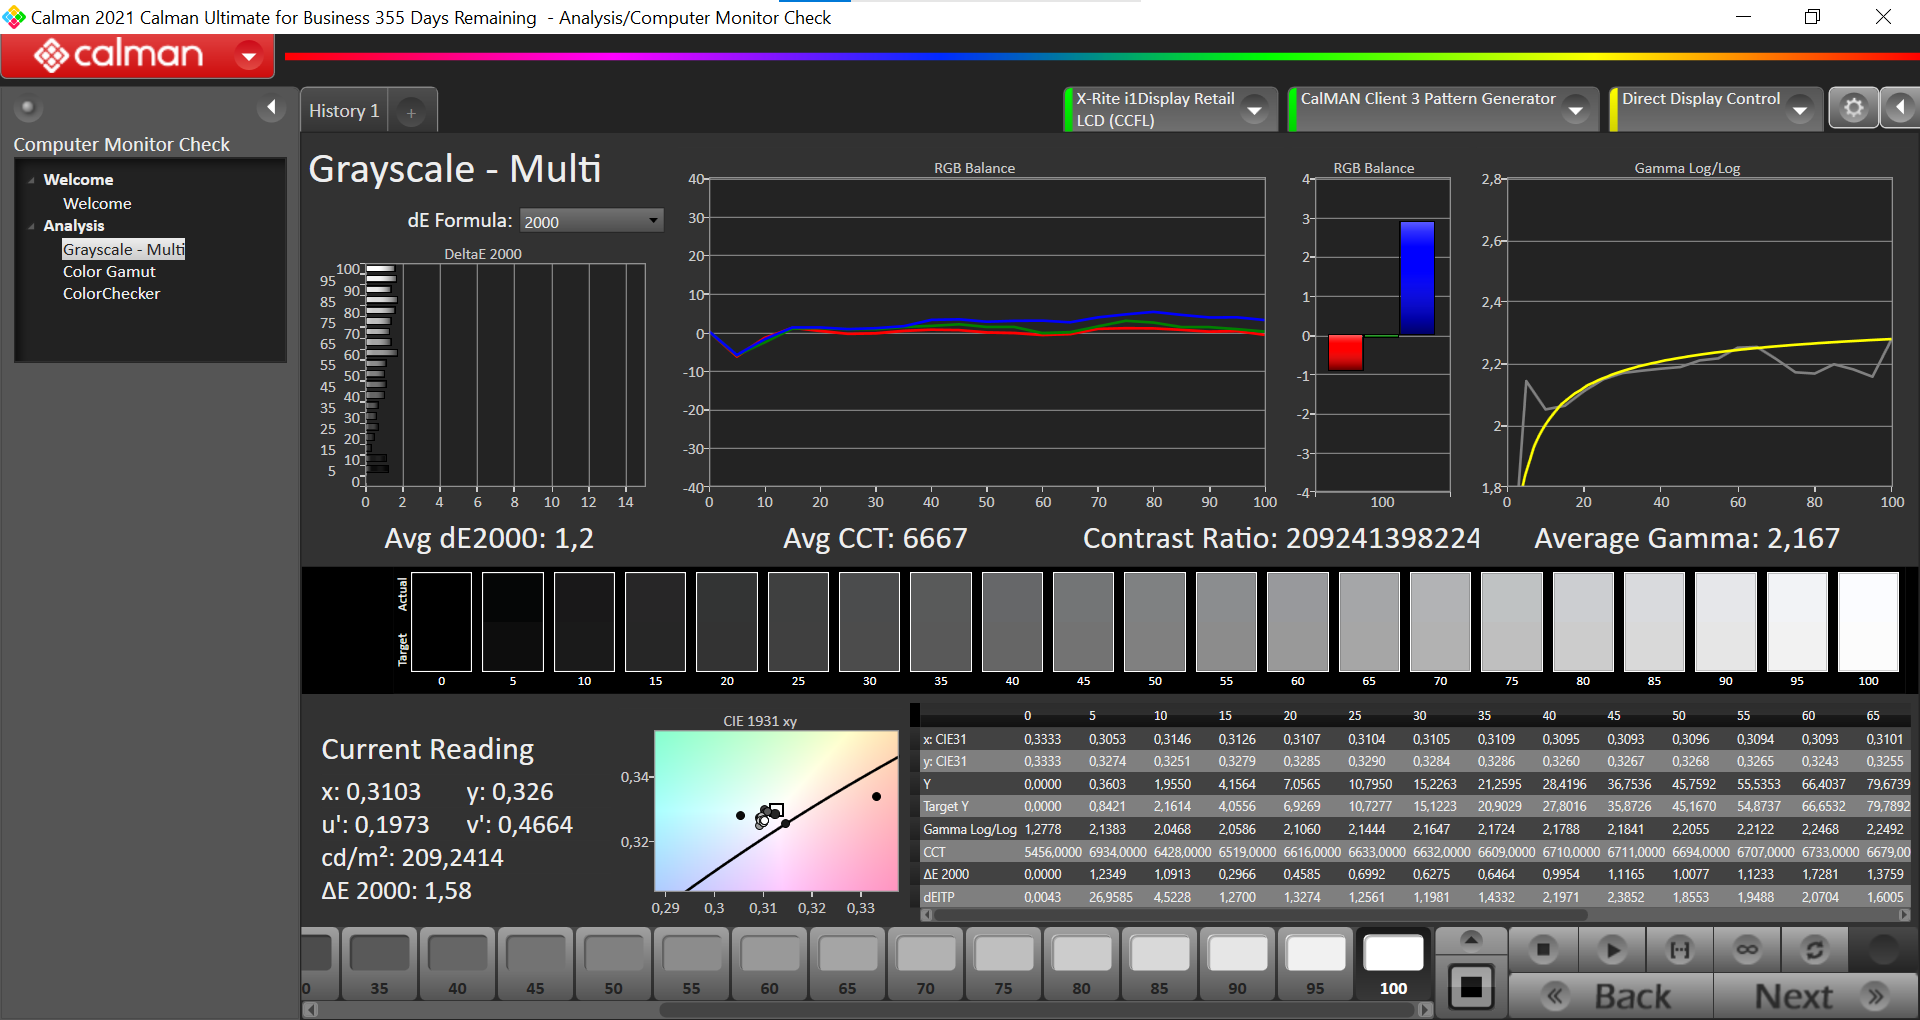Select the 80 percent gray pattern button
Screen dimensions: 1920x1020
(x=1081, y=964)
